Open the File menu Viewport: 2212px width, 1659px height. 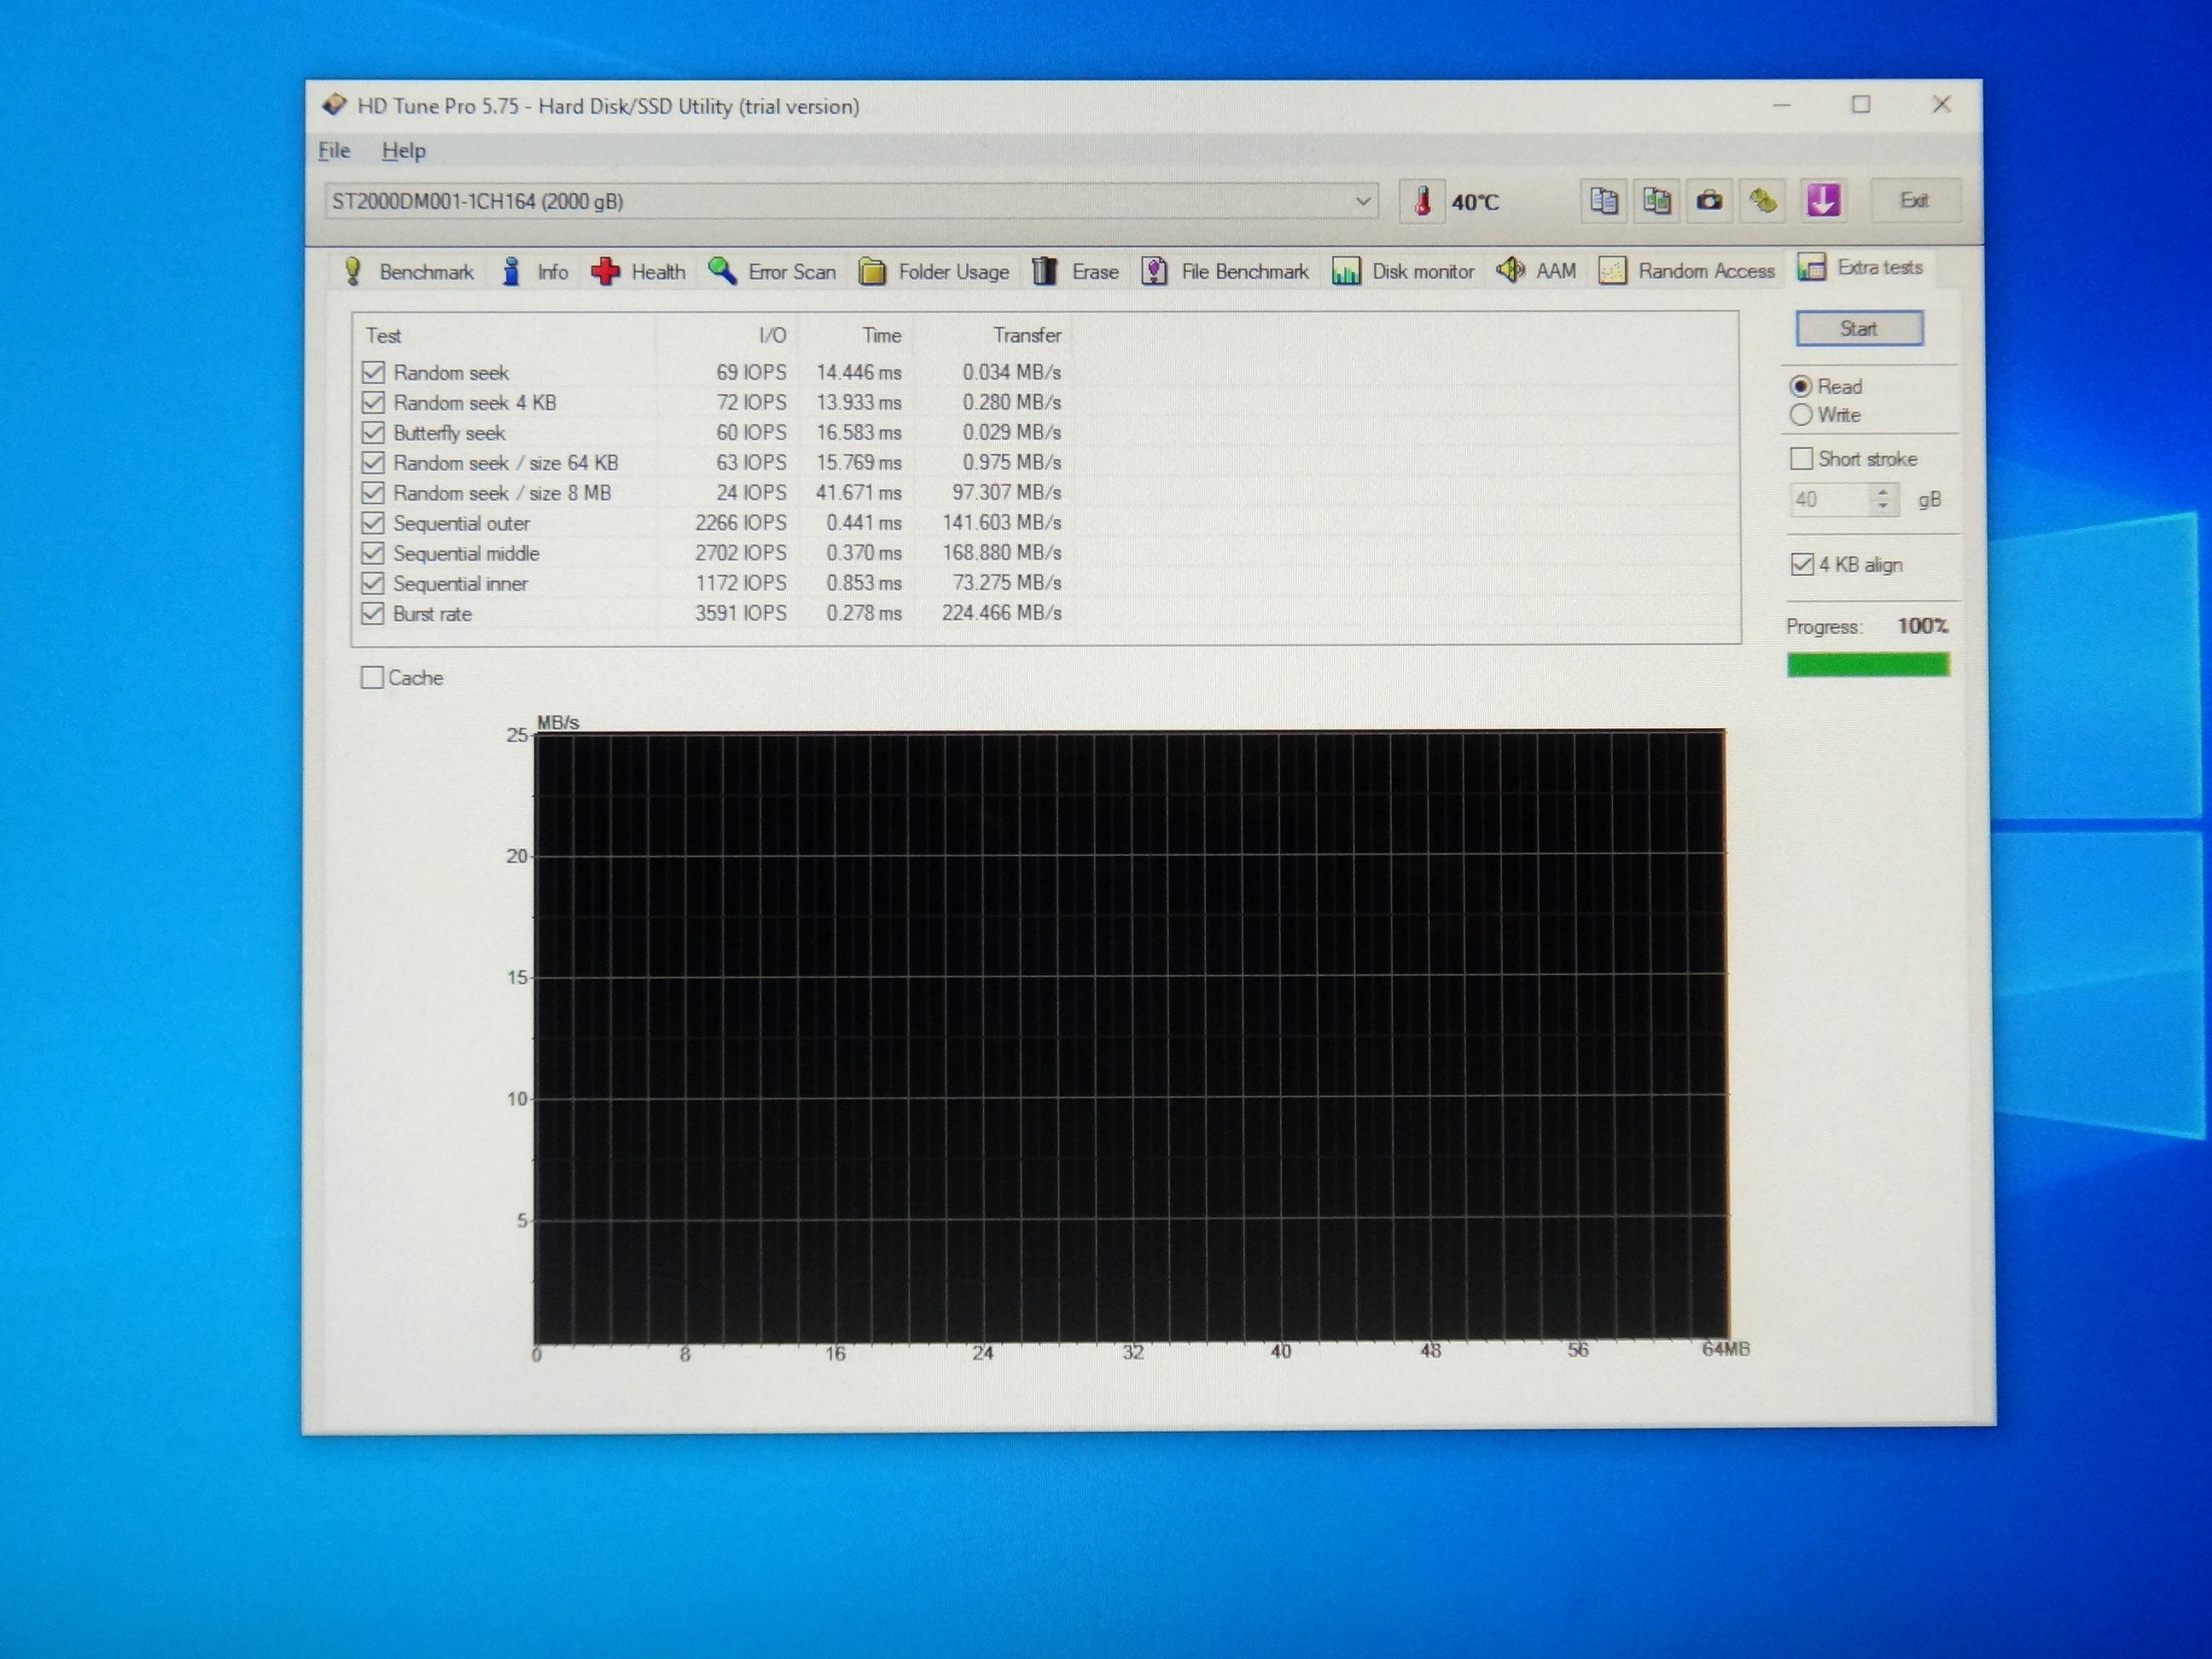coord(334,151)
